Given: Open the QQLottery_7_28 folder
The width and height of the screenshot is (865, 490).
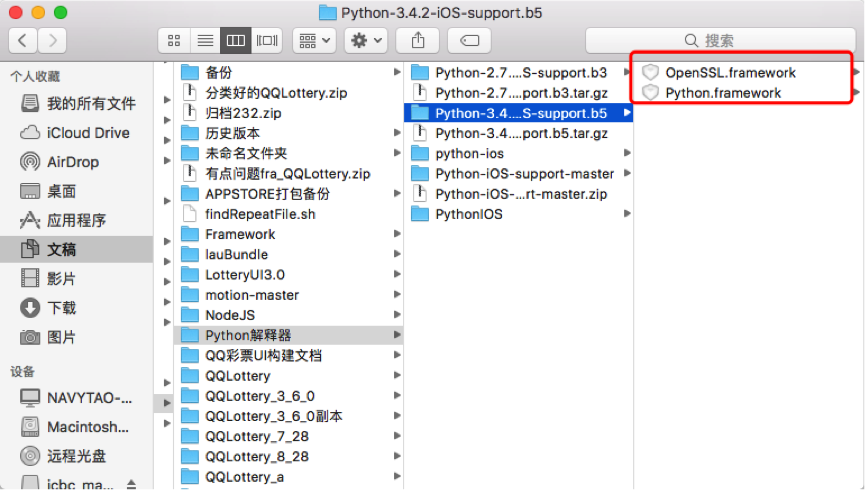Looking at the screenshot, I should coord(289,436).
